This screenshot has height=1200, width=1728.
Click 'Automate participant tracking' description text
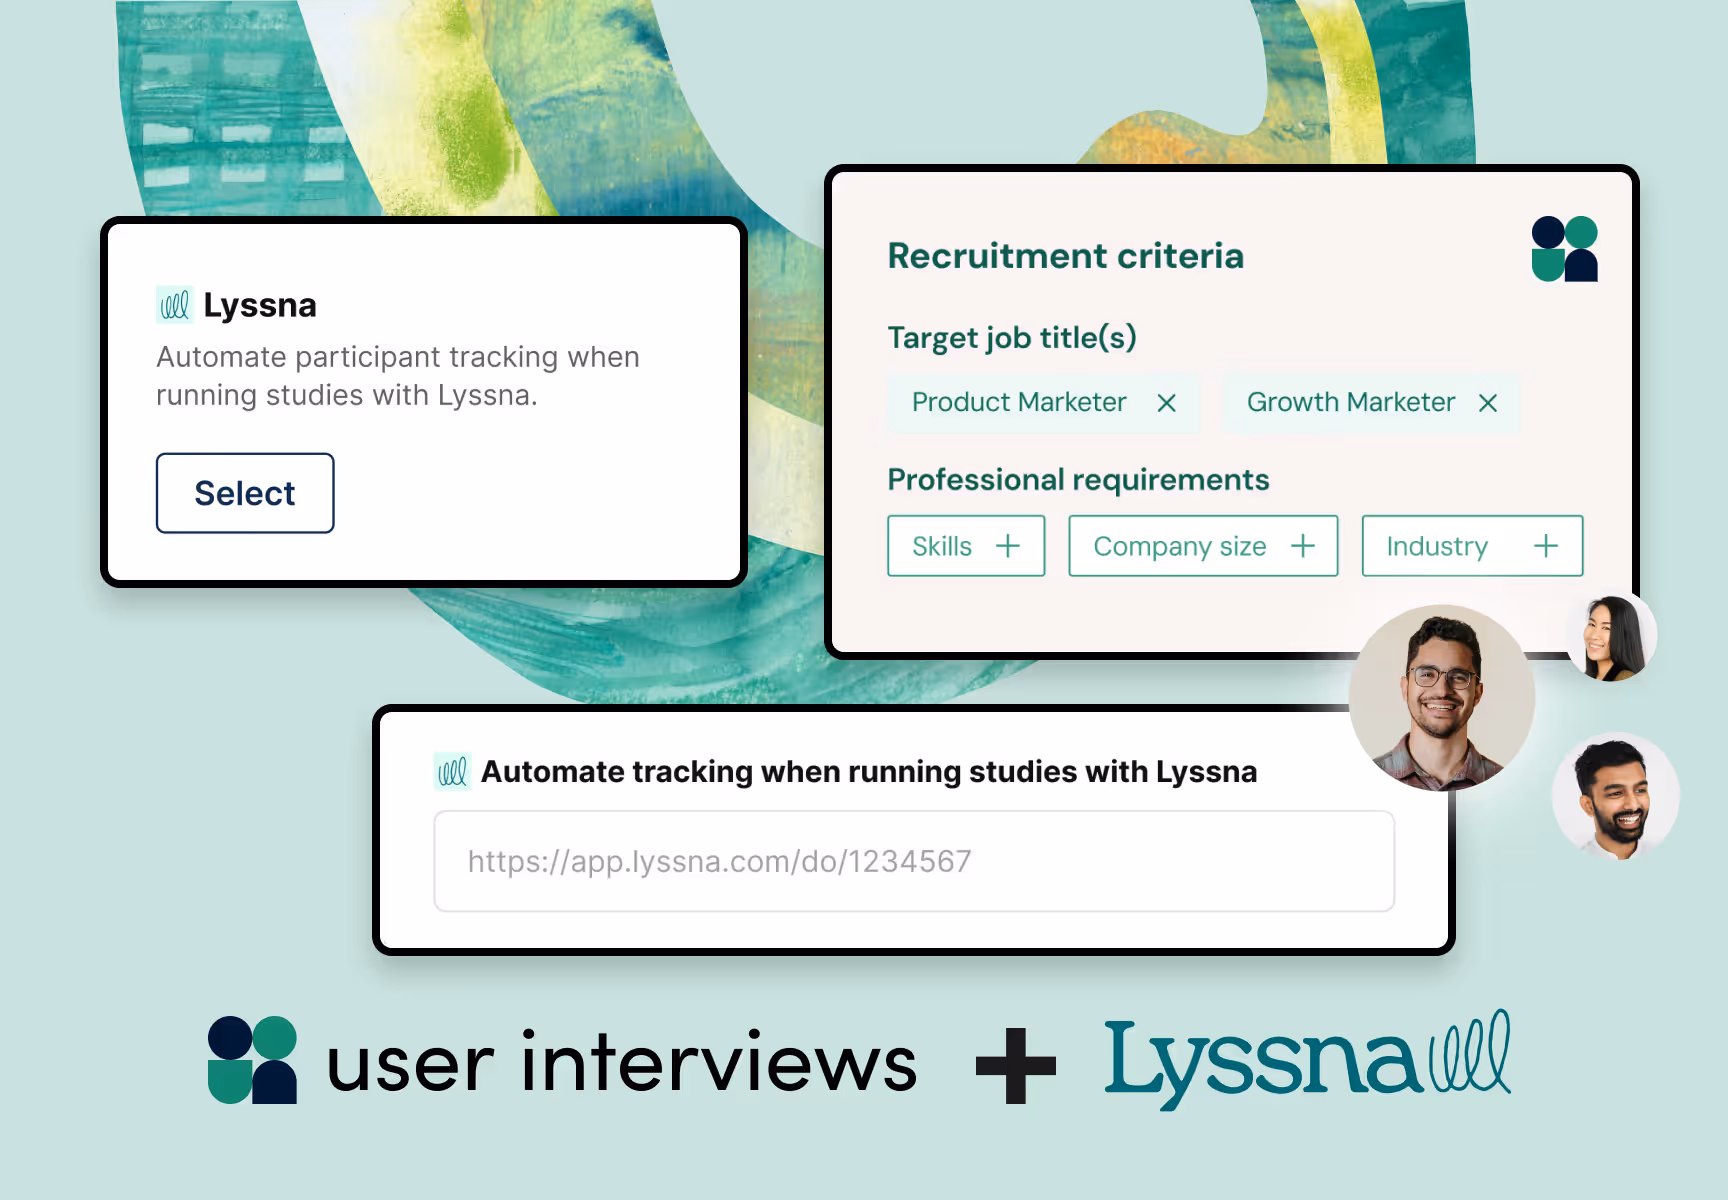[x=398, y=376]
